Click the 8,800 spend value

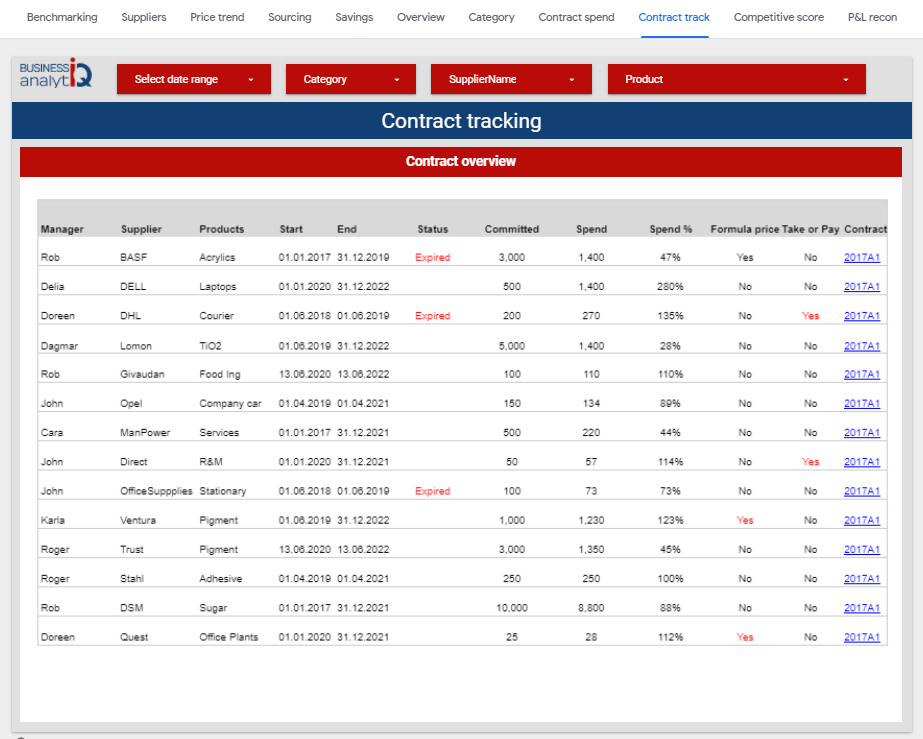tap(591, 608)
